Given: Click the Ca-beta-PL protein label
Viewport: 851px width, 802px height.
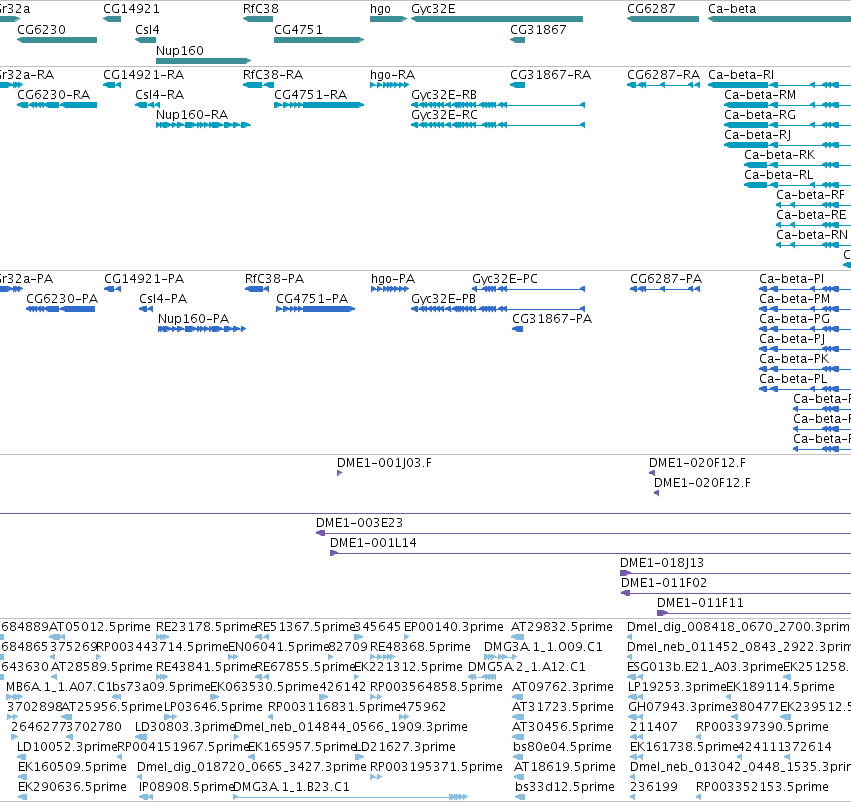Looking at the screenshot, I should tap(793, 379).
